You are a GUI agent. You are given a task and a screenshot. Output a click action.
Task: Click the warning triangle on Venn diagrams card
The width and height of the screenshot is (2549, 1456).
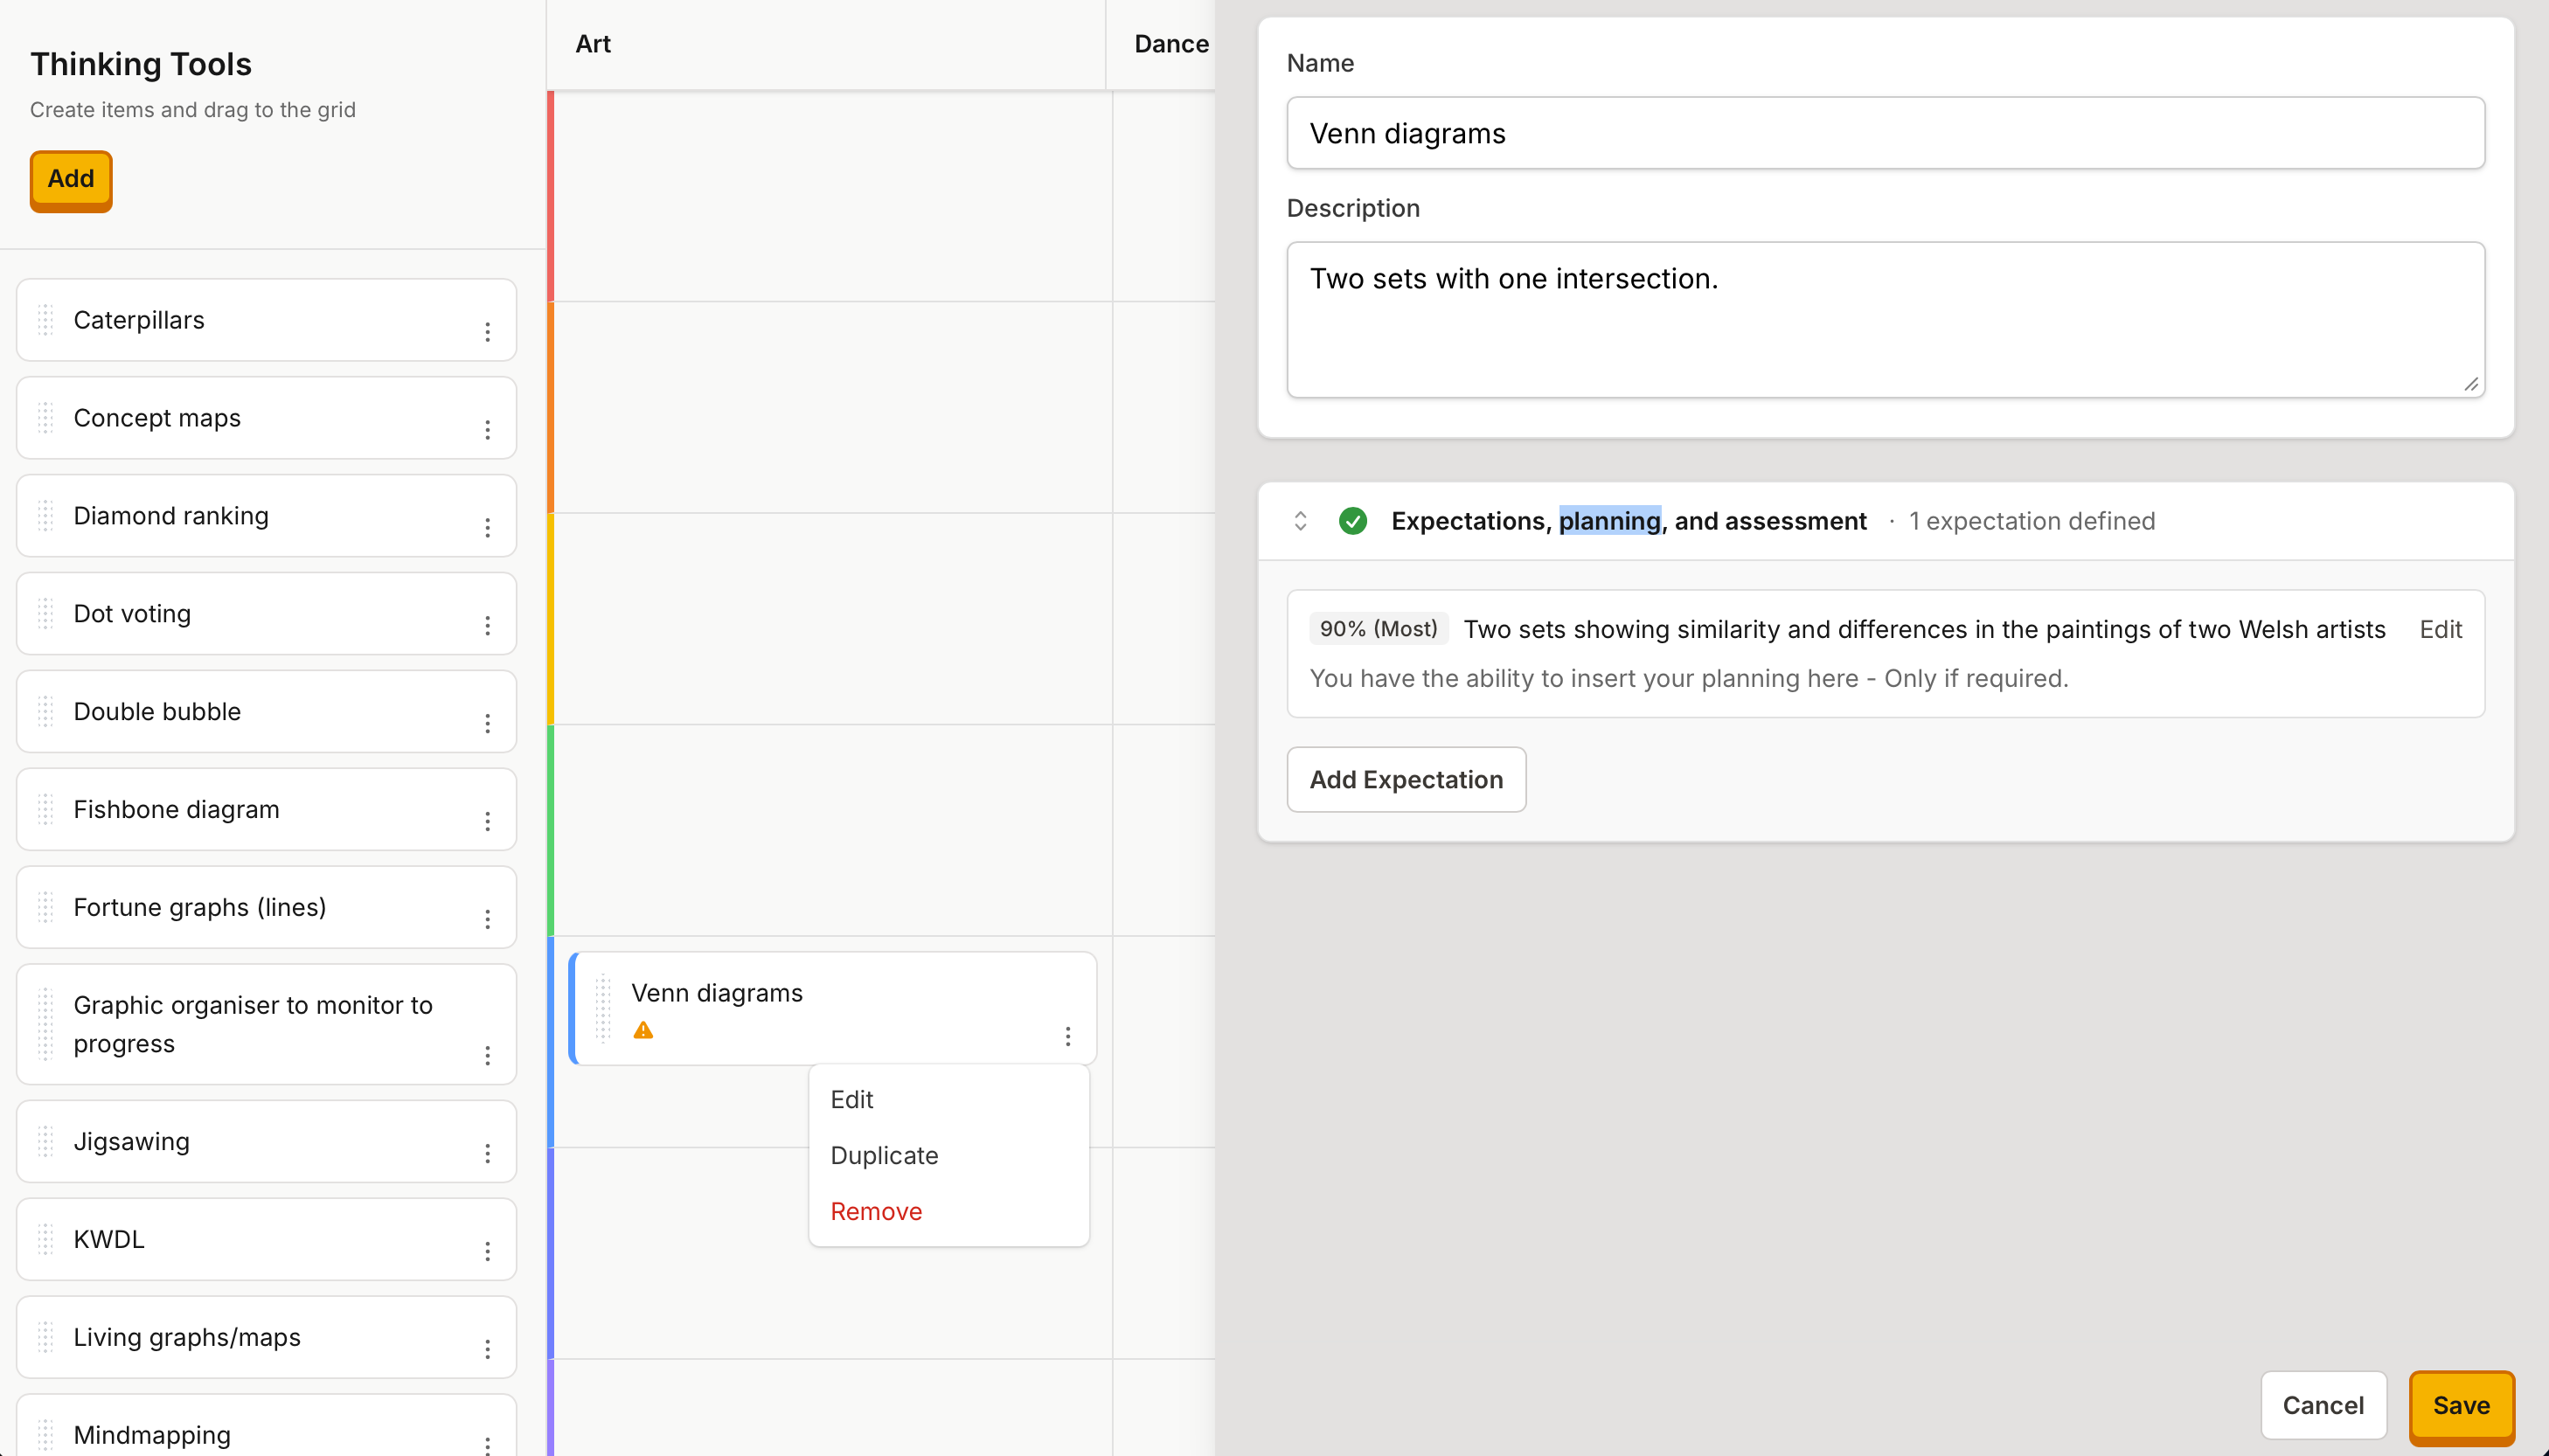tap(643, 1030)
